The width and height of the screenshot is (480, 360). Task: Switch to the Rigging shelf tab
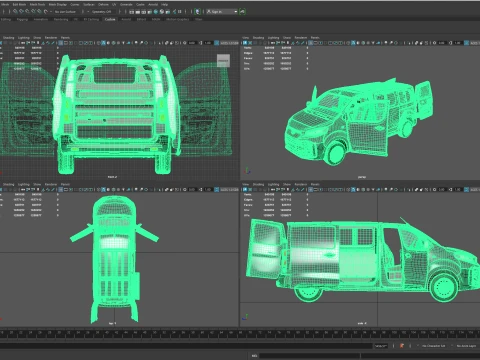coord(22,19)
